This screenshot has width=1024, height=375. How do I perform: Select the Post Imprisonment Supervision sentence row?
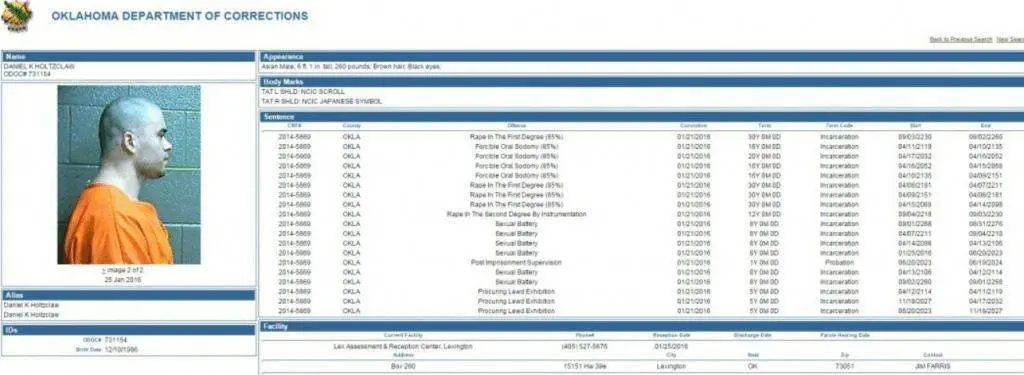[642, 263]
